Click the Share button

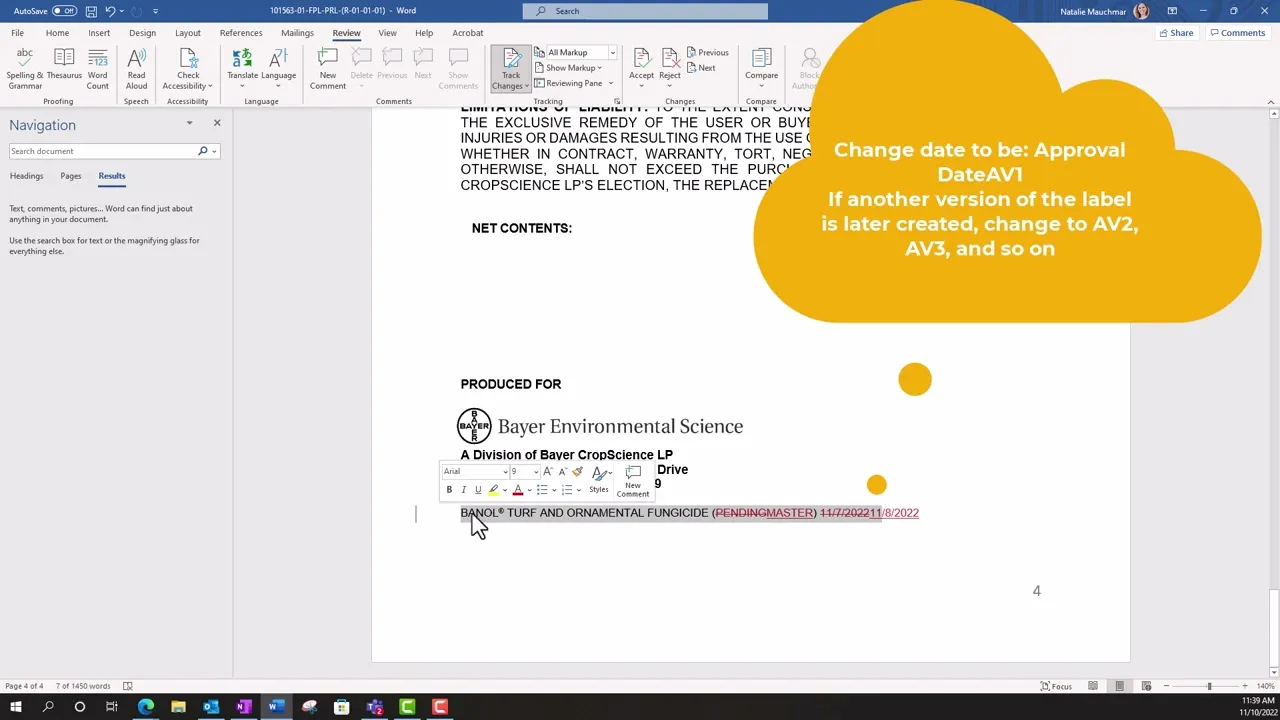[1176, 33]
